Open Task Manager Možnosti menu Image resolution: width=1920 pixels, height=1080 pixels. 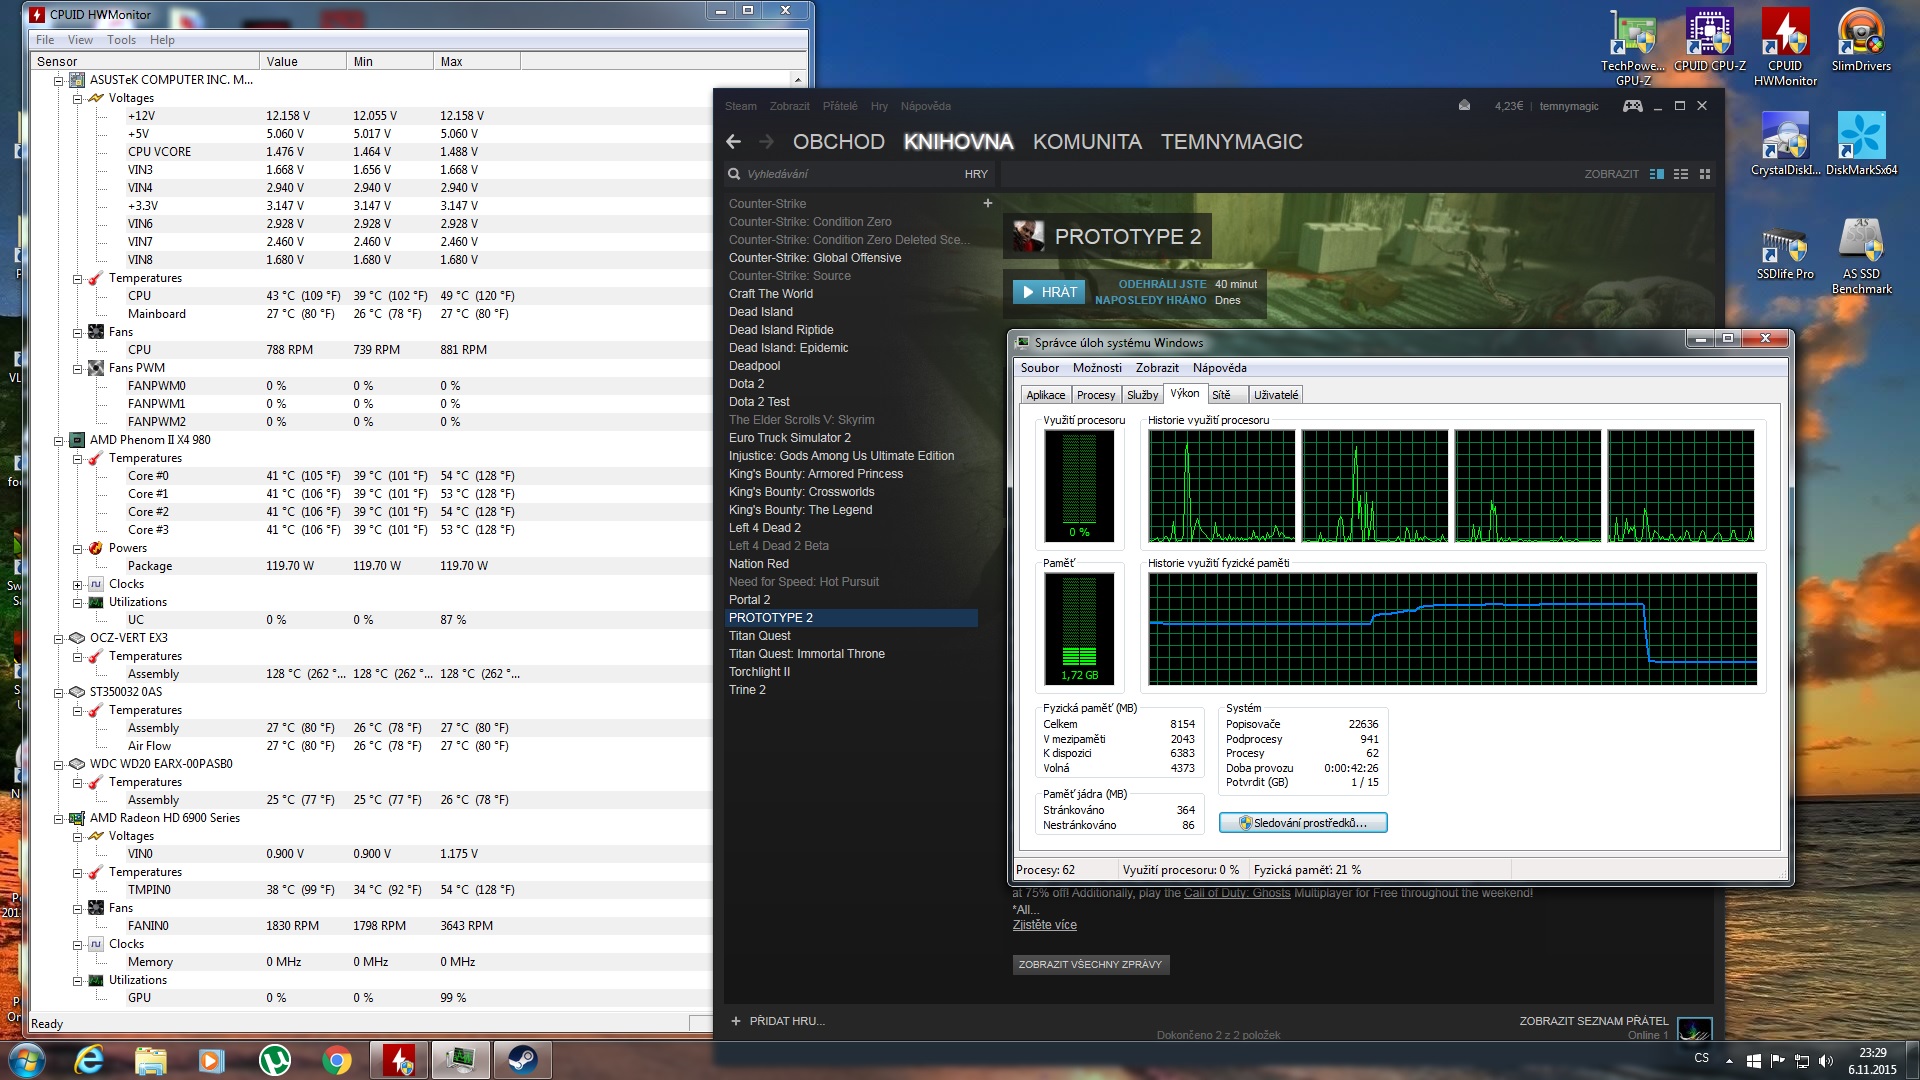click(x=1097, y=368)
